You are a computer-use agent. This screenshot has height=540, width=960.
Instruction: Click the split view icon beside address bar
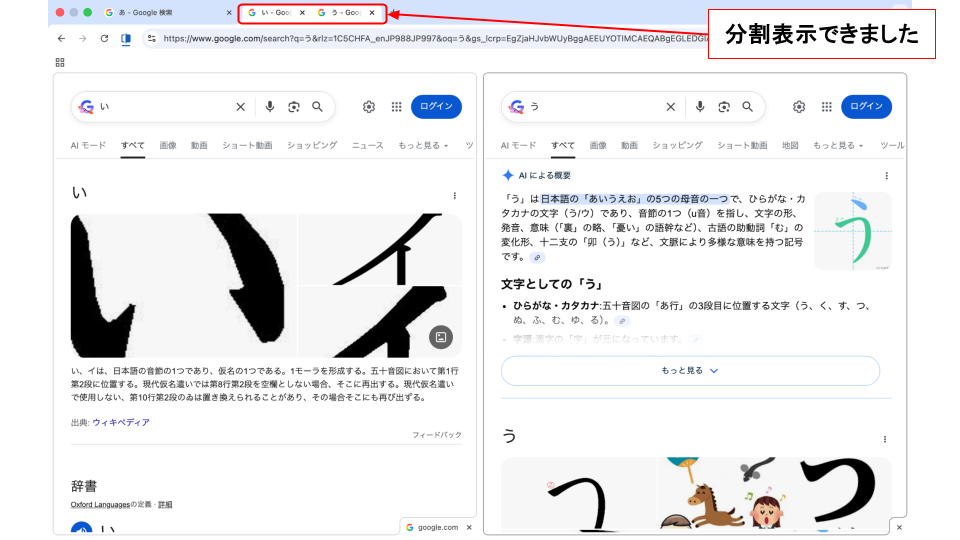126,38
